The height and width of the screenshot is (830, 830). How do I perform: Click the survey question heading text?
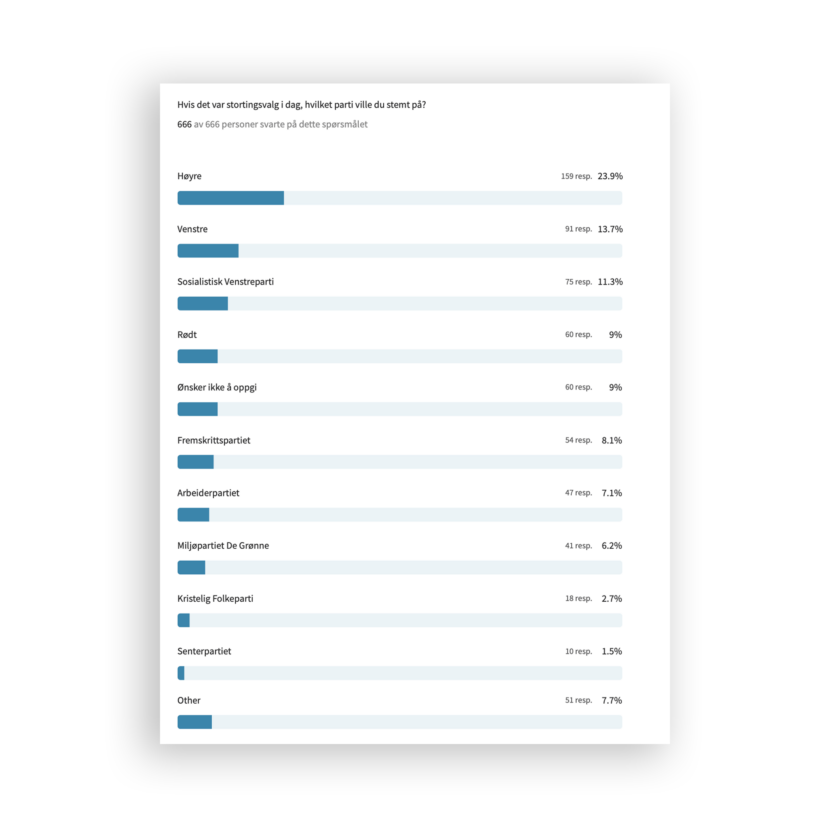(307, 105)
